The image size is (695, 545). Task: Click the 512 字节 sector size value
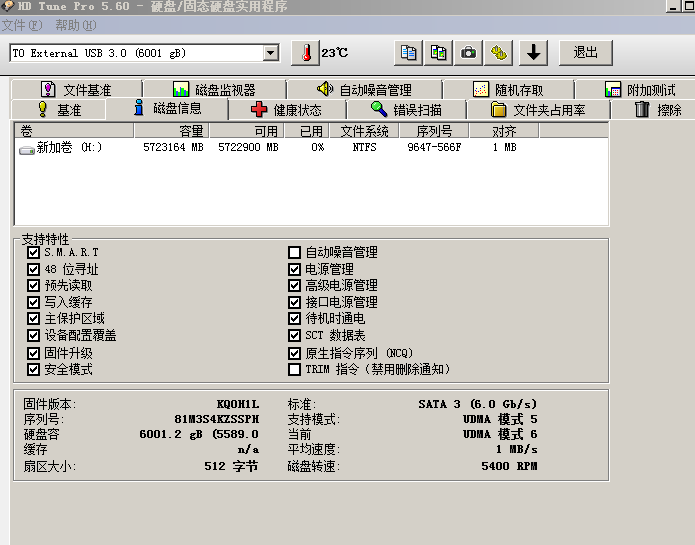231,466
